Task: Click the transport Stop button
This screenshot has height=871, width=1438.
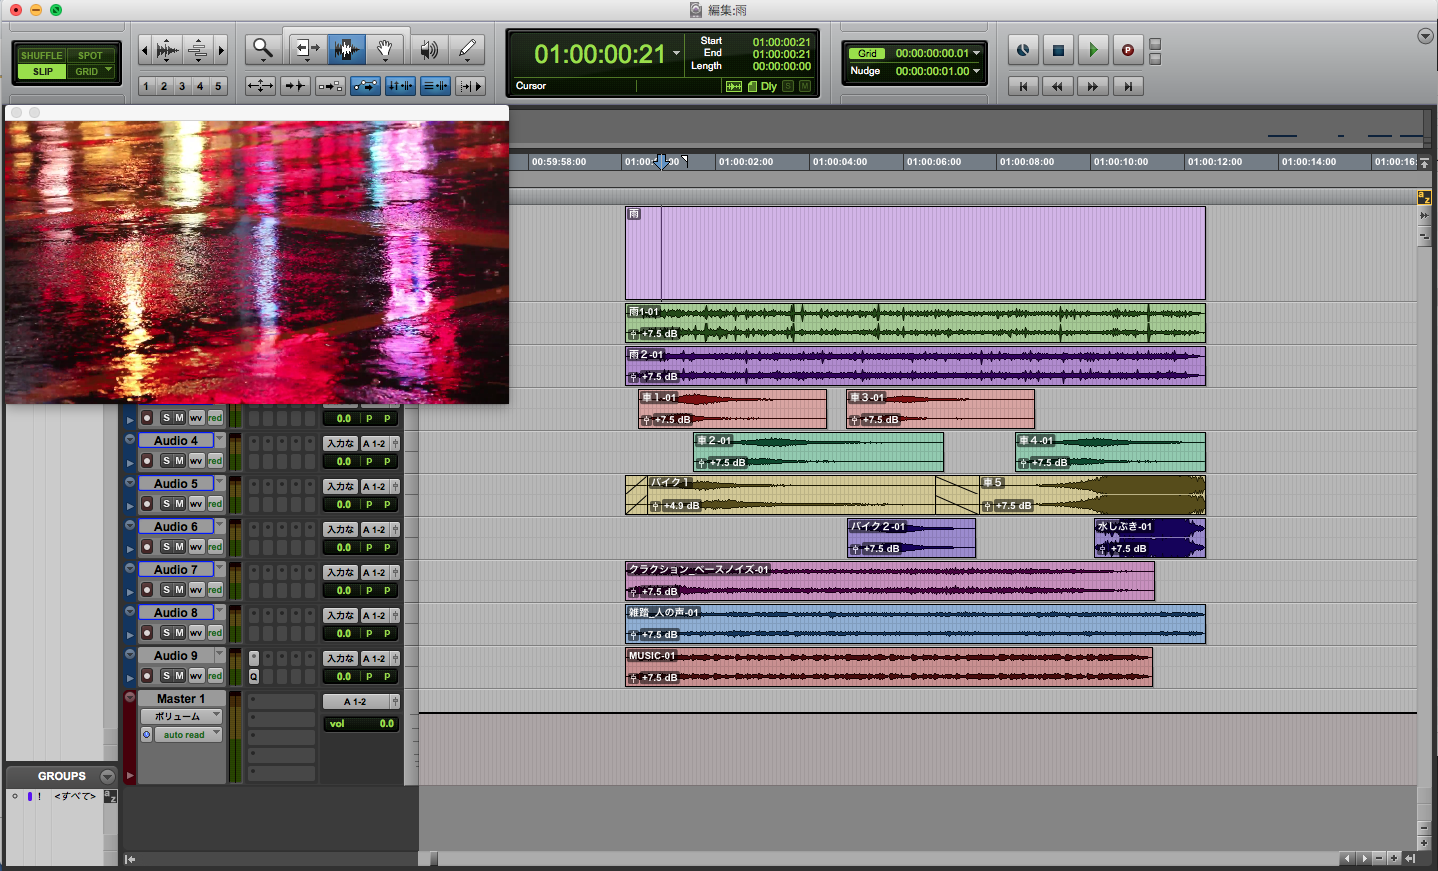Action: coord(1058,50)
